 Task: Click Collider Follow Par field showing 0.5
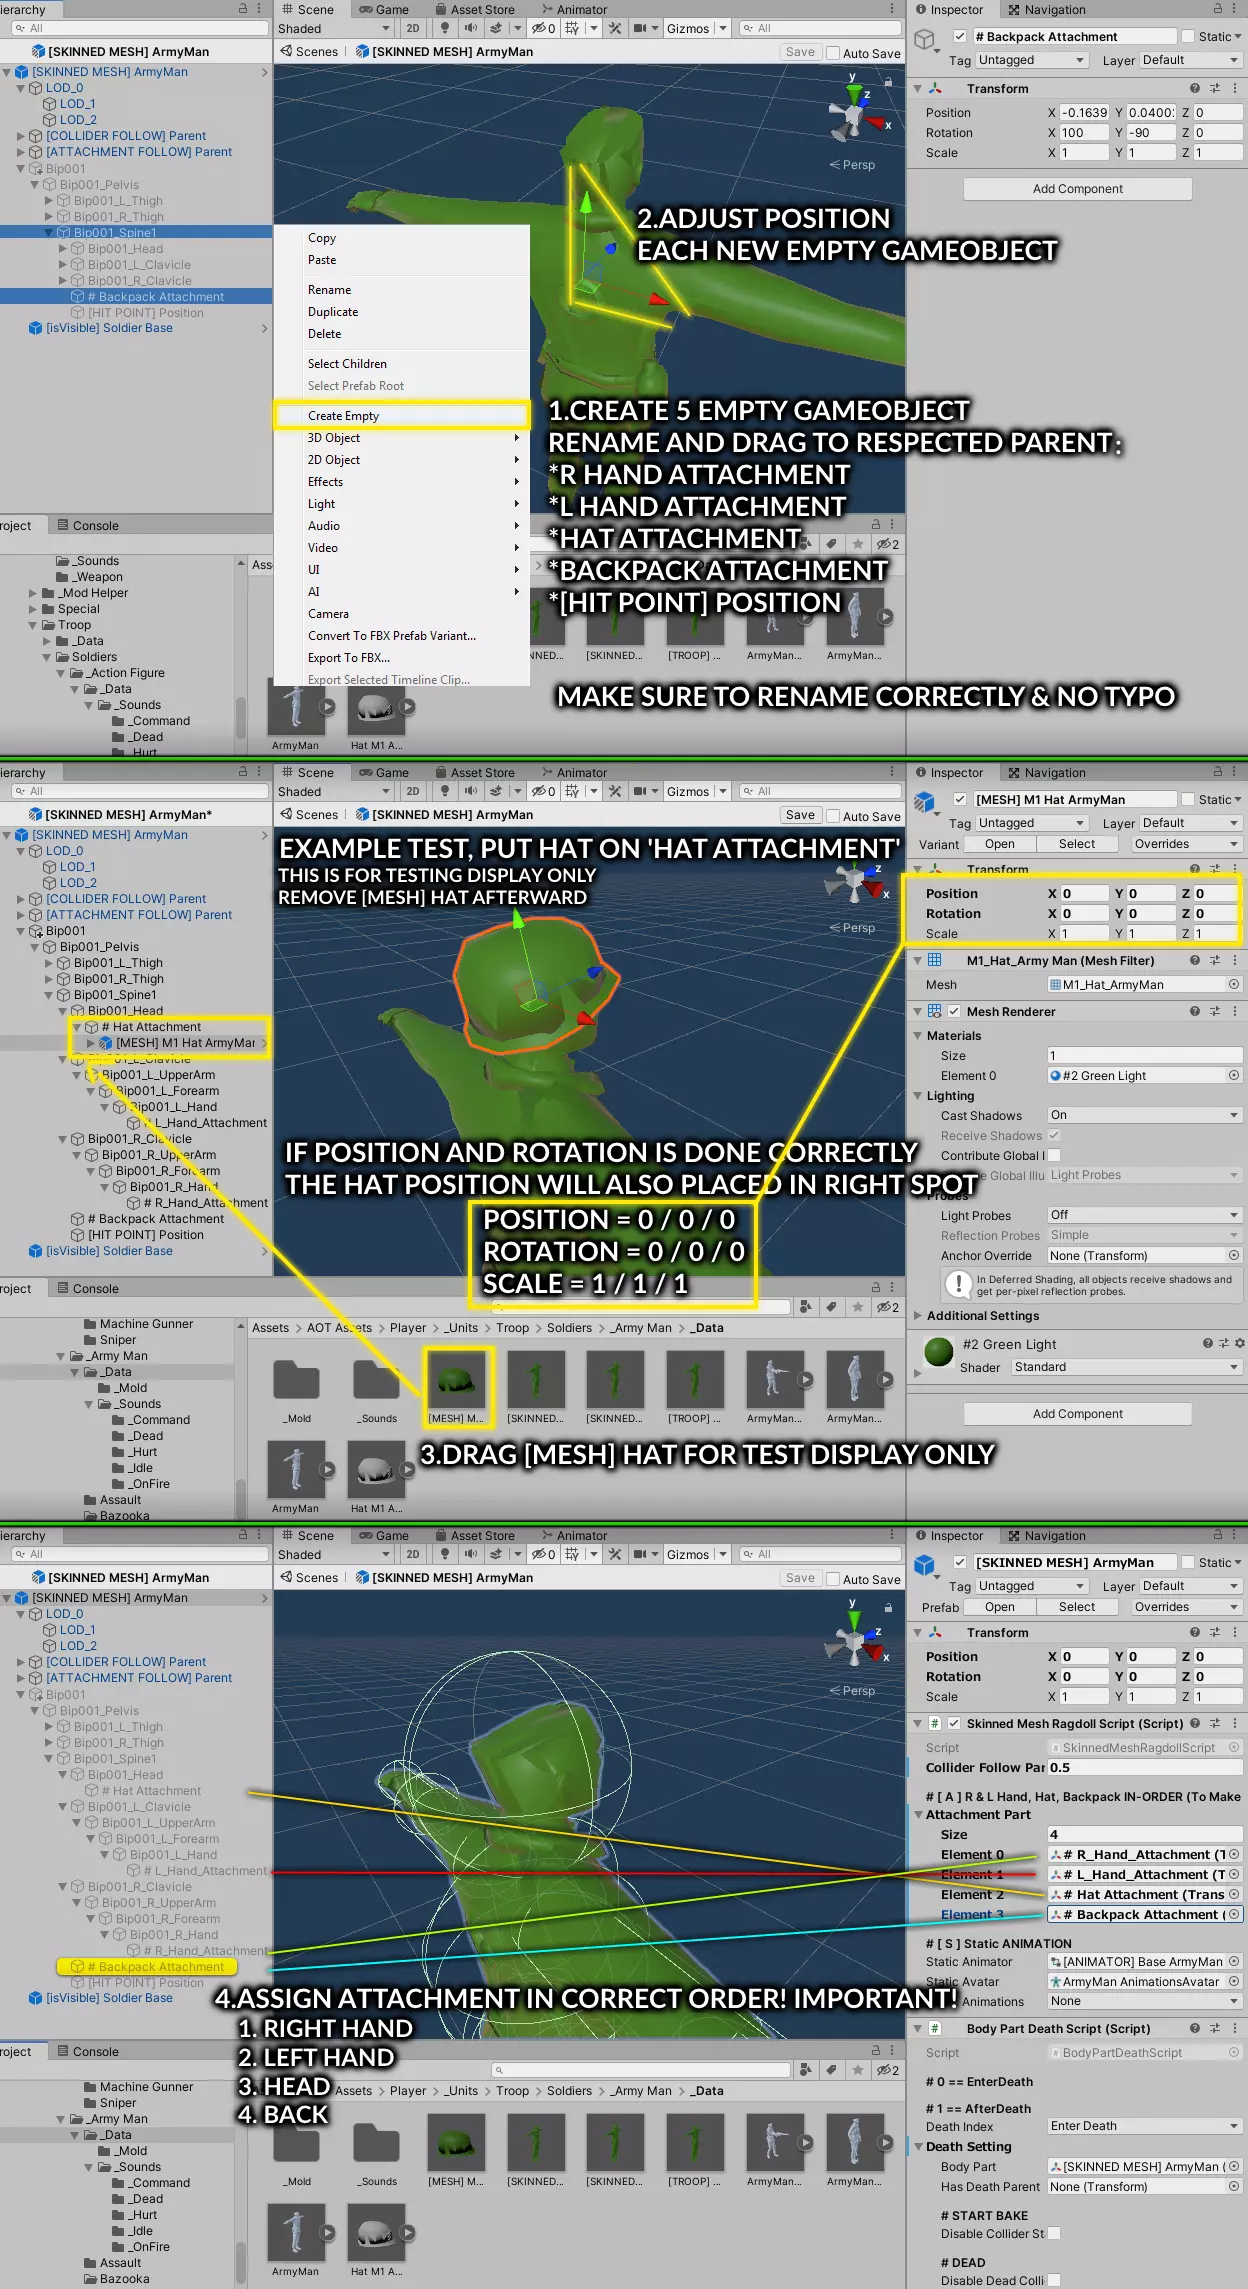pyautogui.click(x=1144, y=1767)
